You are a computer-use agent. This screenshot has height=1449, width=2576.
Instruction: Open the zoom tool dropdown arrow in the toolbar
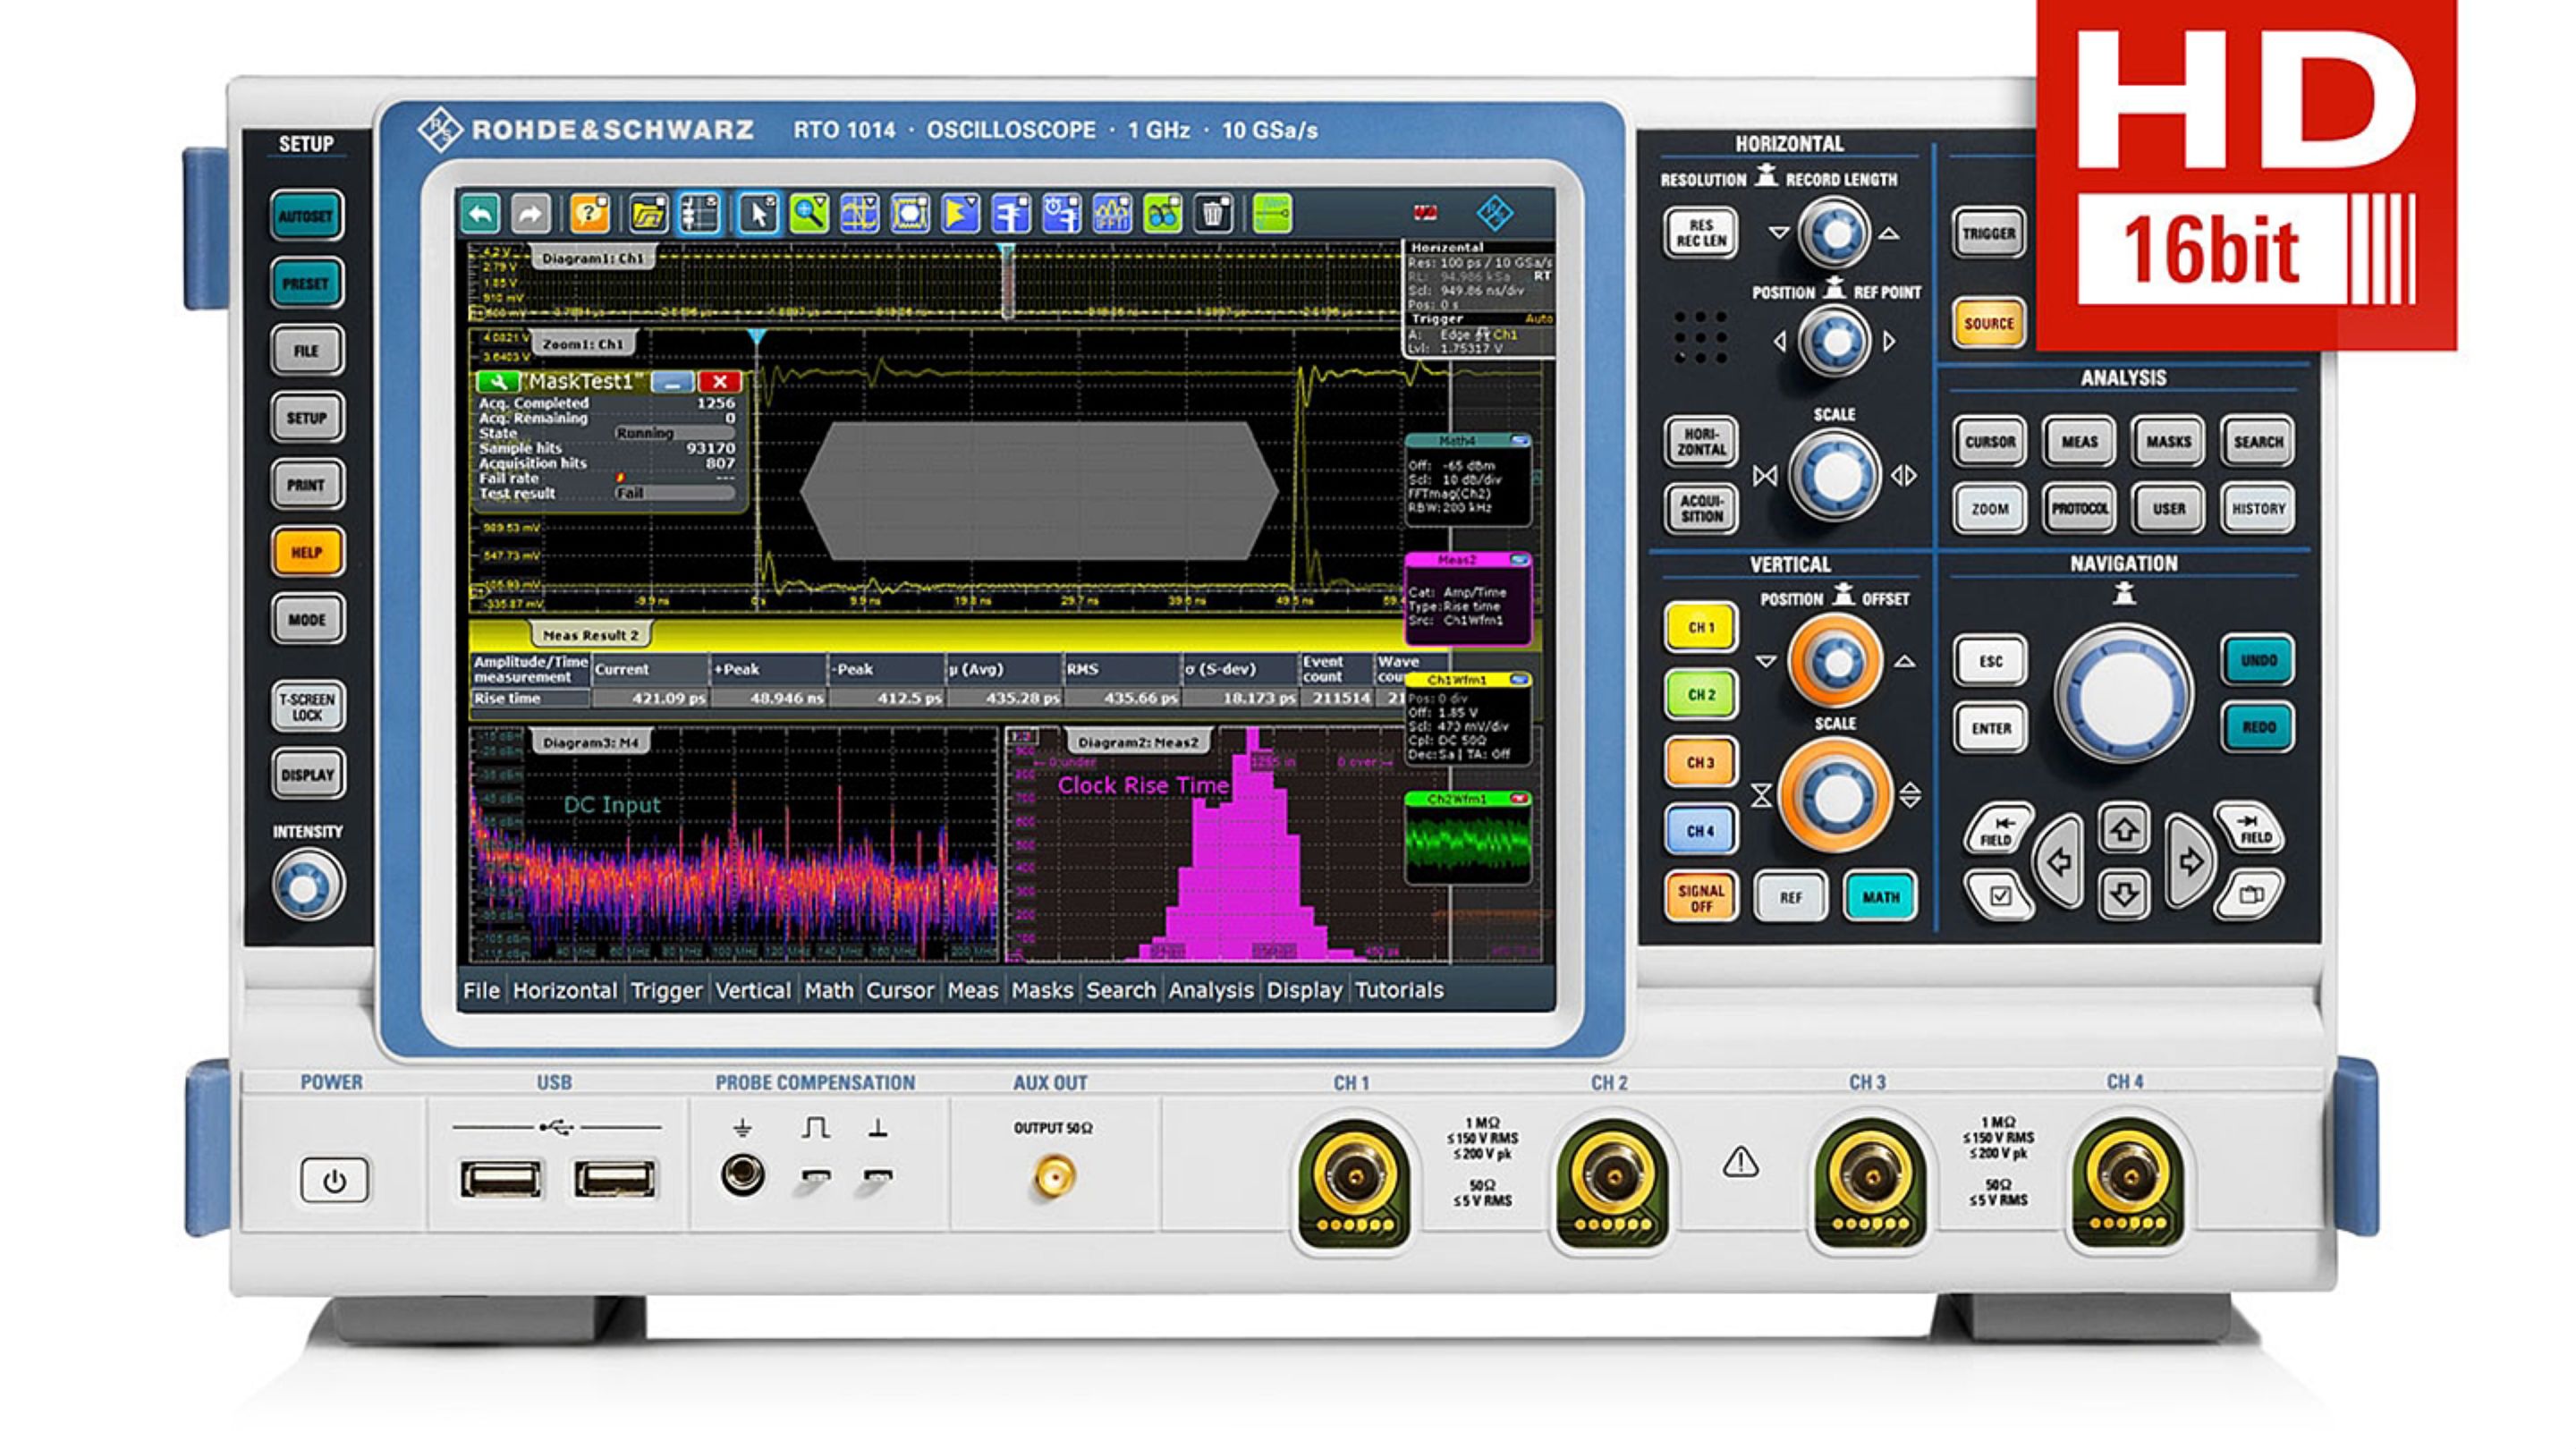tap(822, 200)
